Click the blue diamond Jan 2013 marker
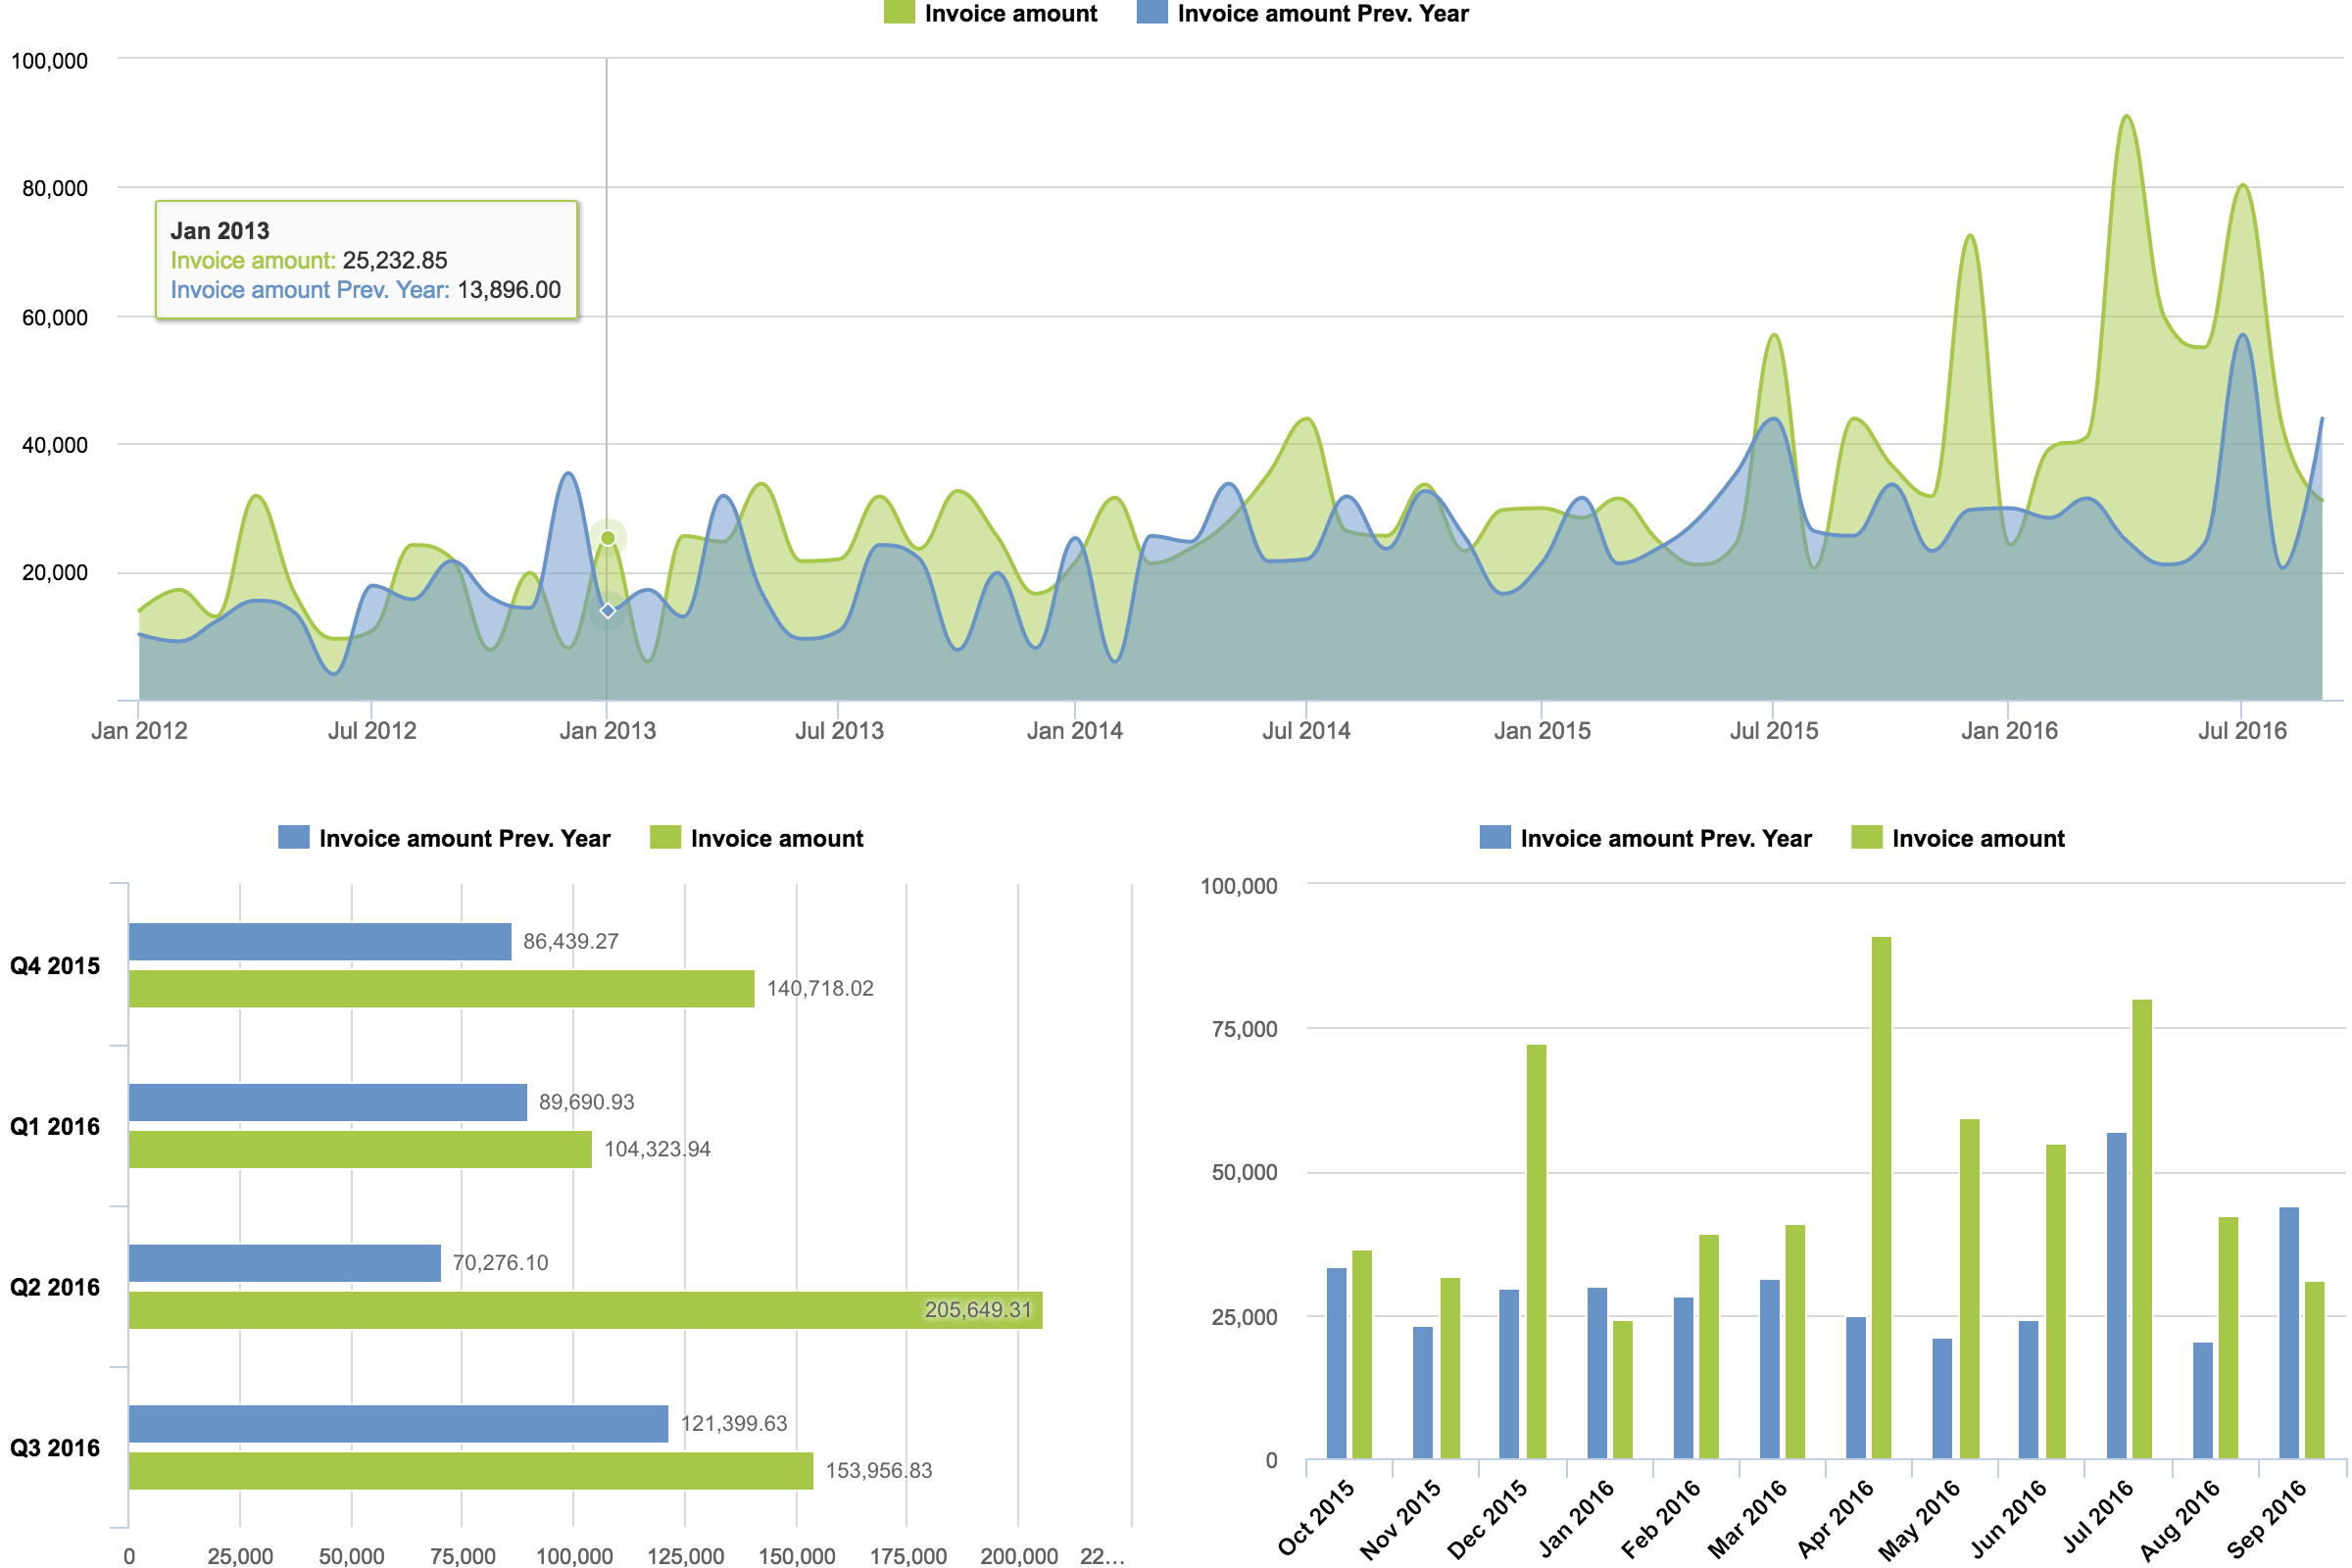The width and height of the screenshot is (2352, 1568). click(x=607, y=610)
